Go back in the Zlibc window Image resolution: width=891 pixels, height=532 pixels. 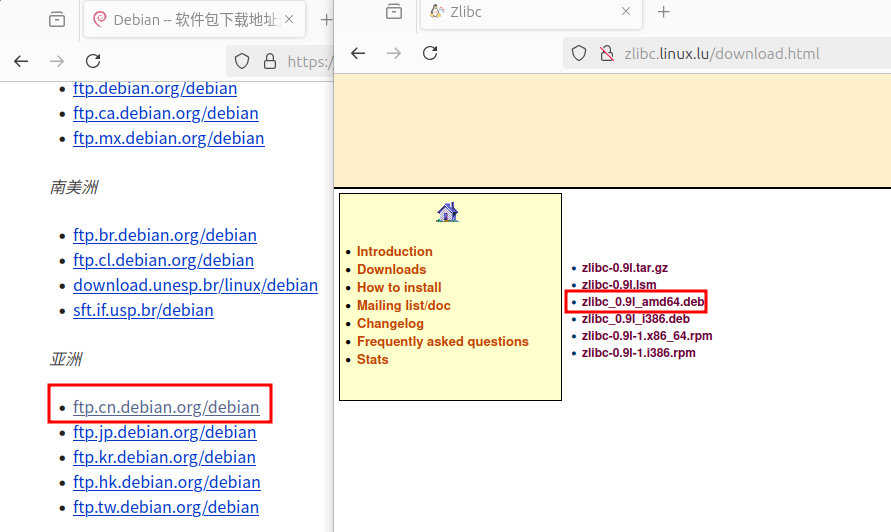tap(358, 53)
